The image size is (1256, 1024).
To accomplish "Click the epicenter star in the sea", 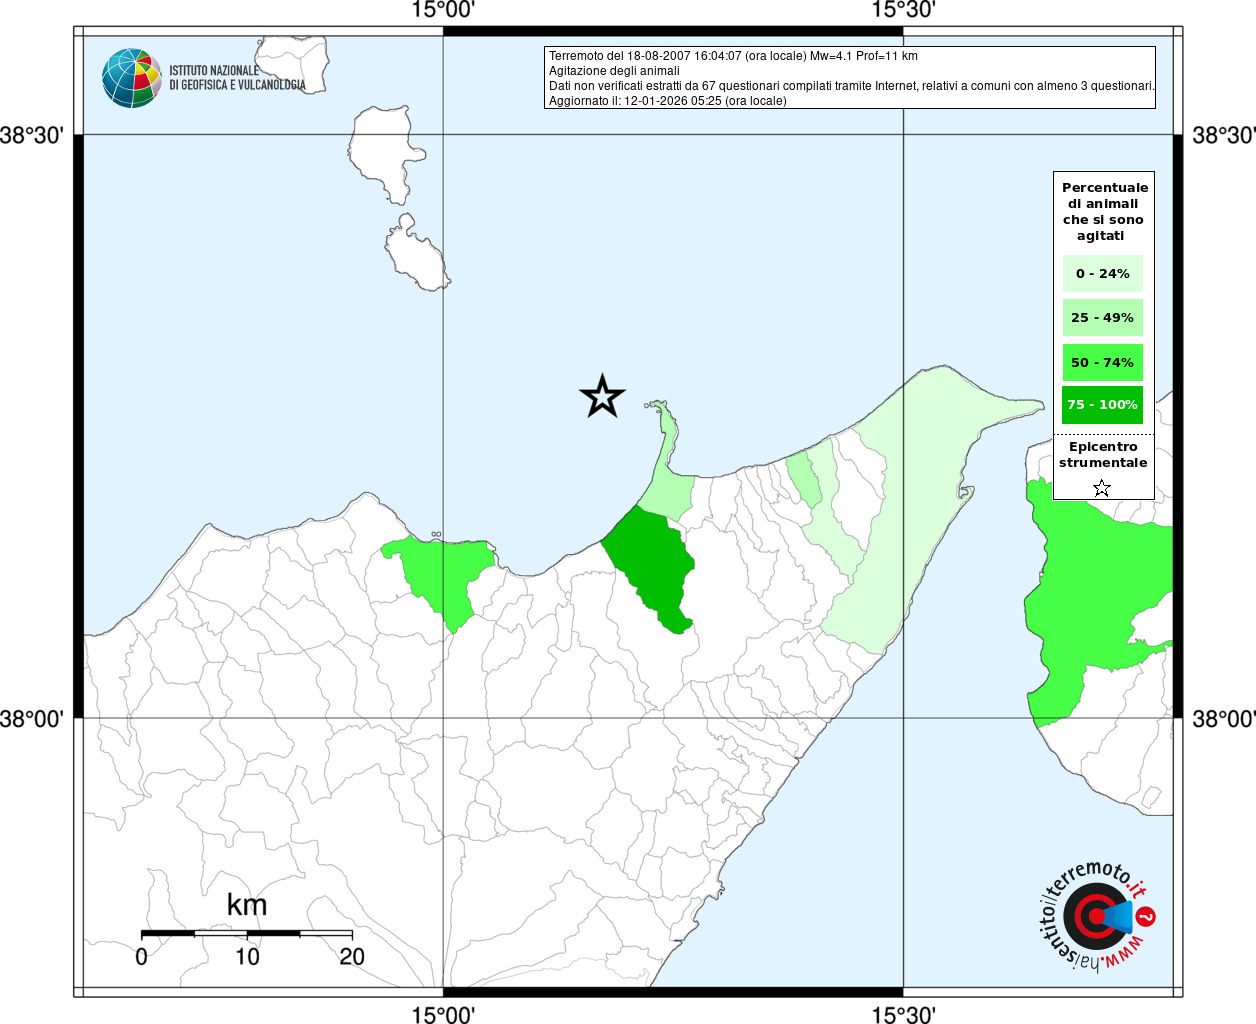I will 602,397.
